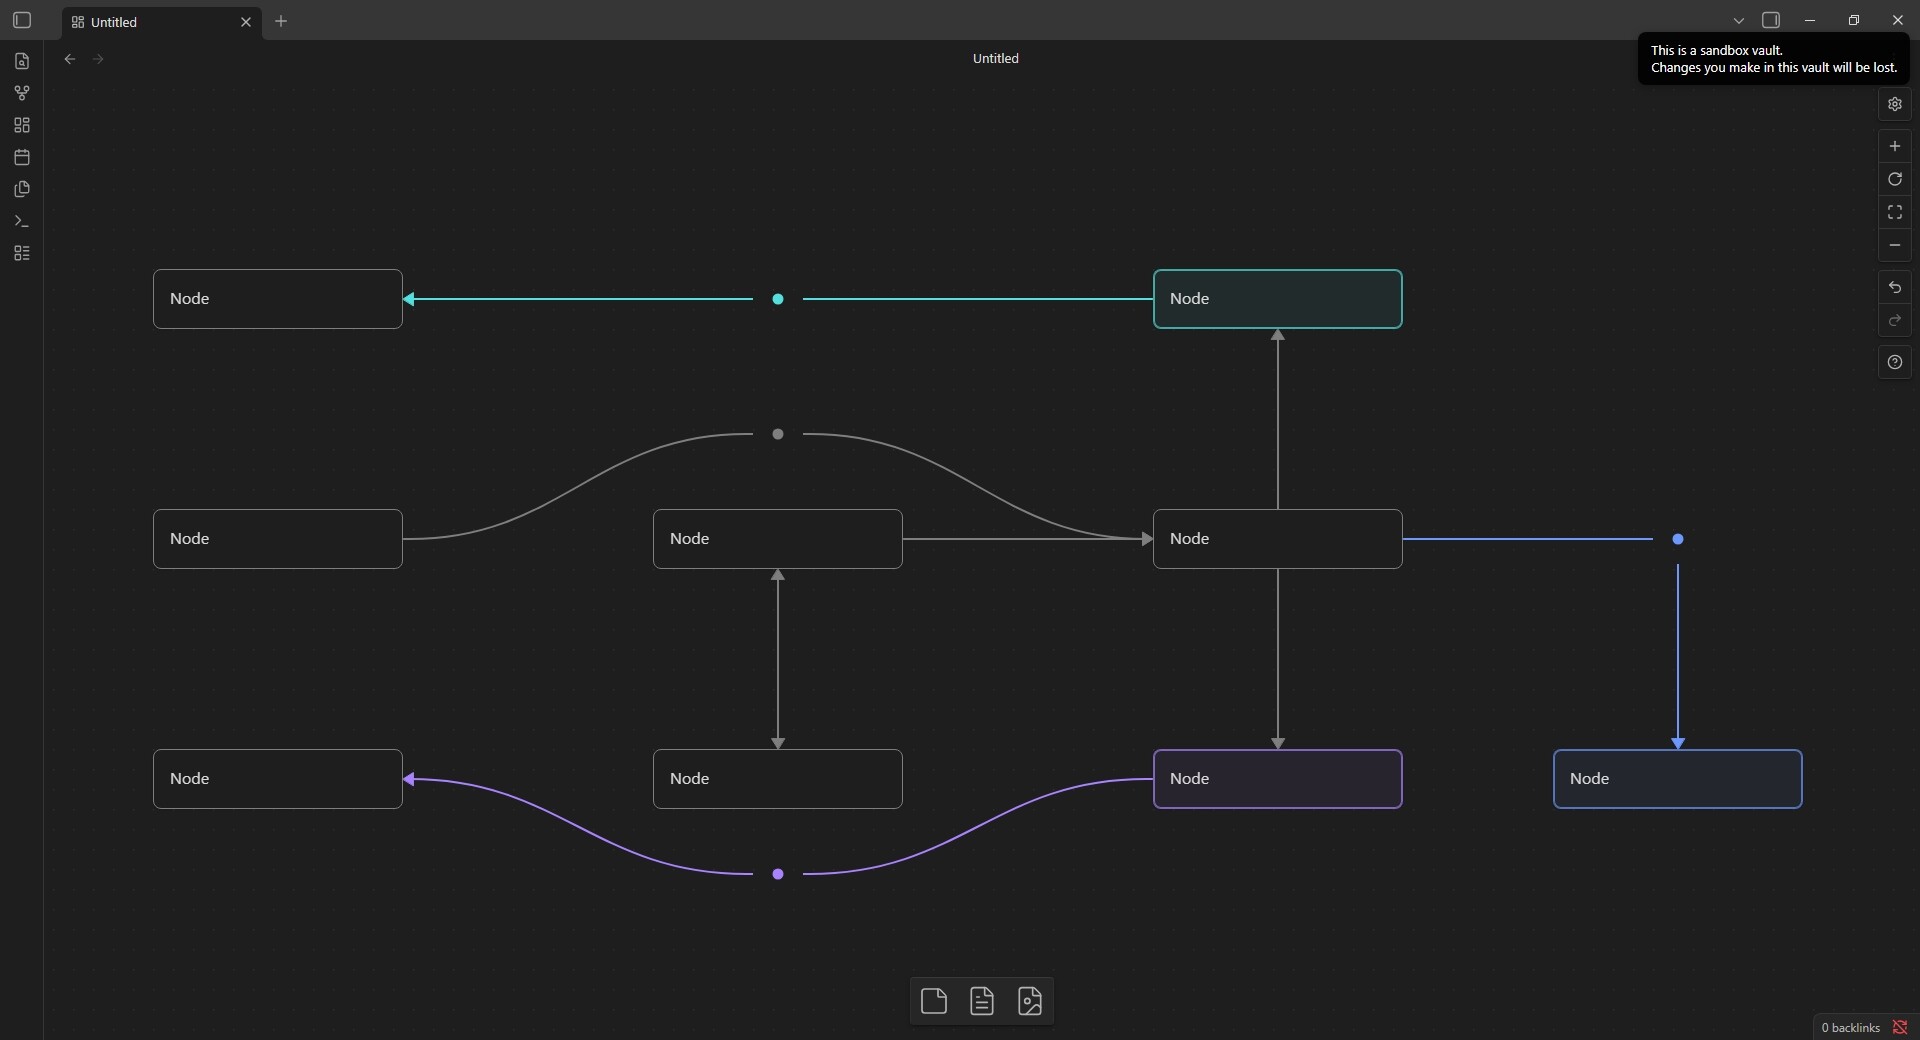Screen dimensions: 1920x1040
Task: Undo the last canvas action
Action: pos(1894,287)
